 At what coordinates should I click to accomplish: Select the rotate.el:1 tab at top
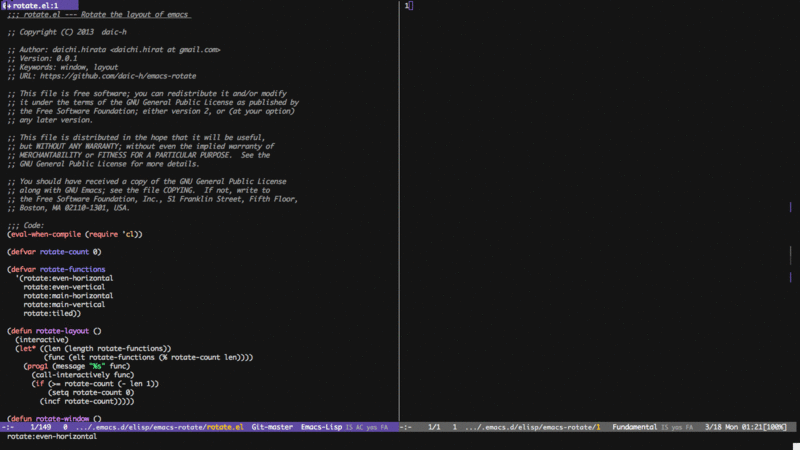(40, 5)
